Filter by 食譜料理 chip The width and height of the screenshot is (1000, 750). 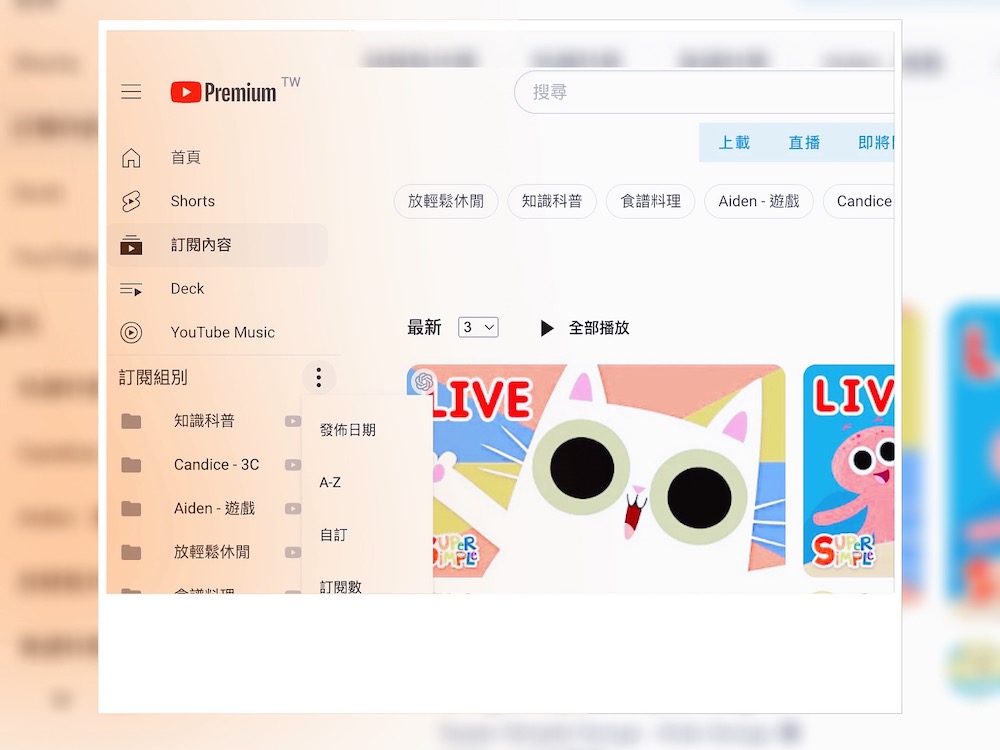[651, 202]
